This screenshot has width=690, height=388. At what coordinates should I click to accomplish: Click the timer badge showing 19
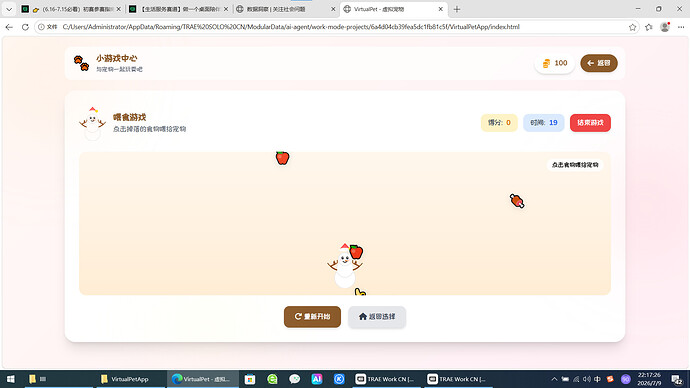(543, 123)
